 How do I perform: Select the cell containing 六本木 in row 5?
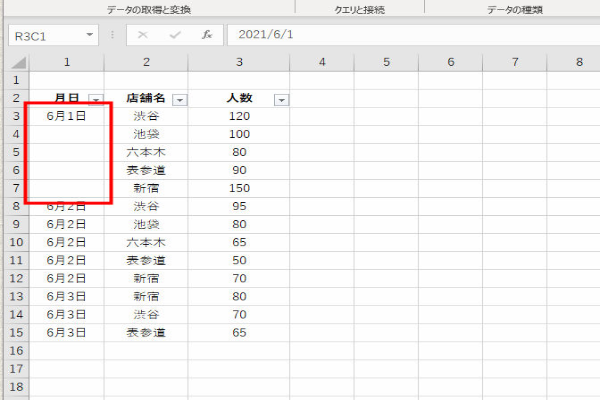coord(146,152)
